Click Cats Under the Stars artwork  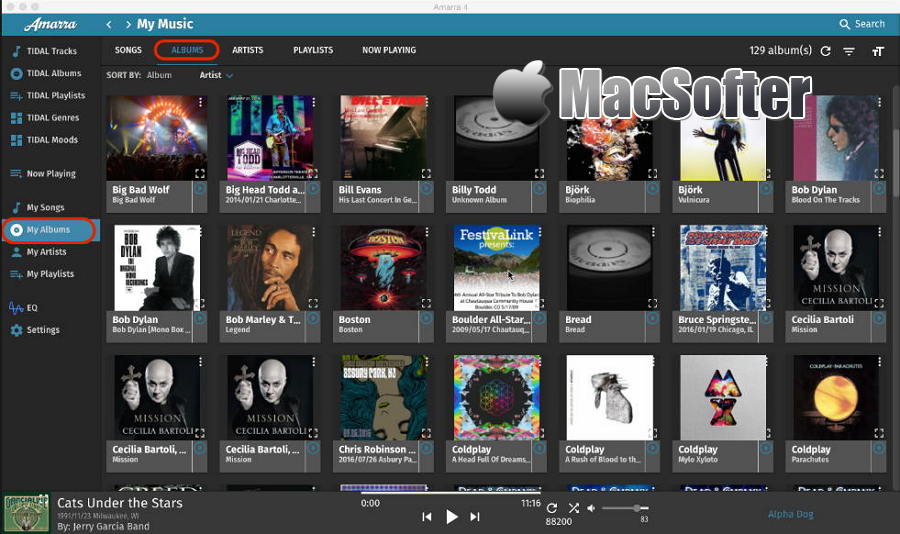[26, 513]
